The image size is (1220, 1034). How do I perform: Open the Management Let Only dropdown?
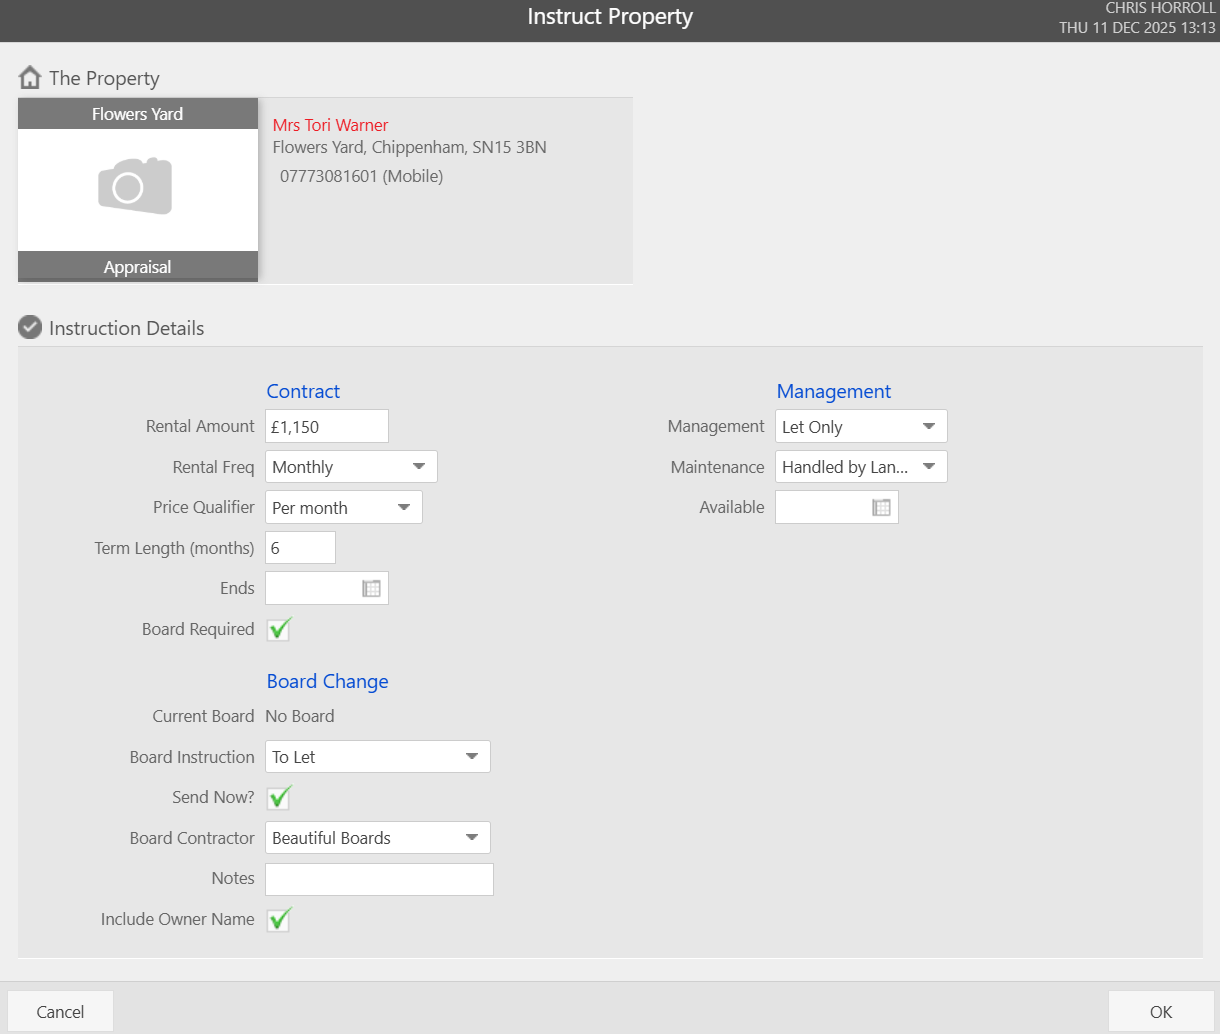(861, 426)
